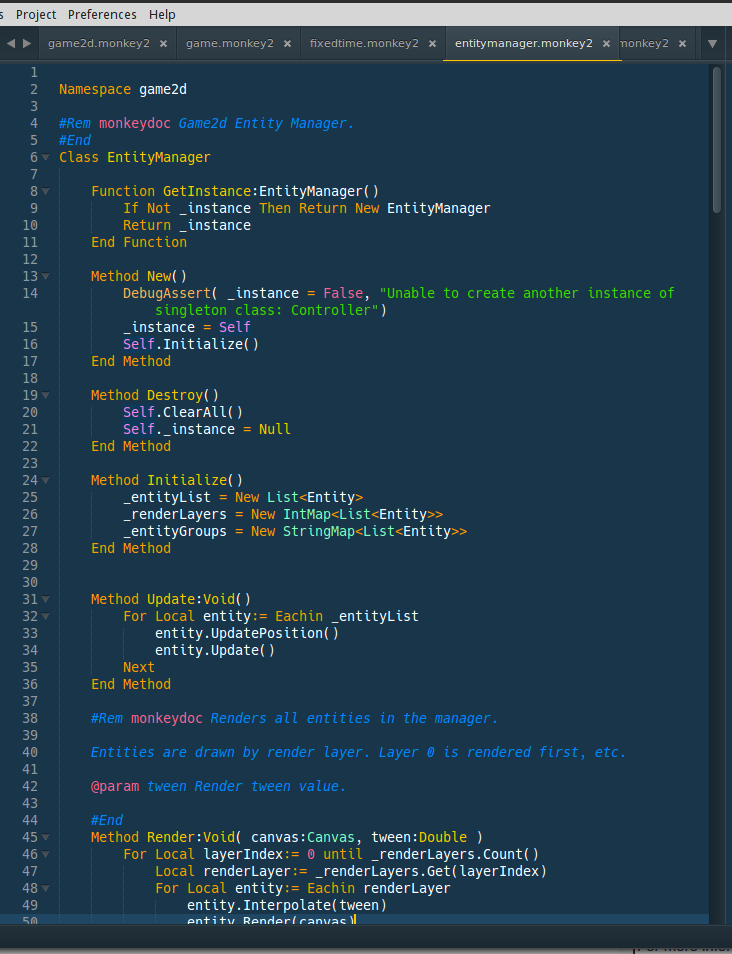Fold the GetInstance function block
Image resolution: width=732 pixels, height=954 pixels.
coord(46,192)
